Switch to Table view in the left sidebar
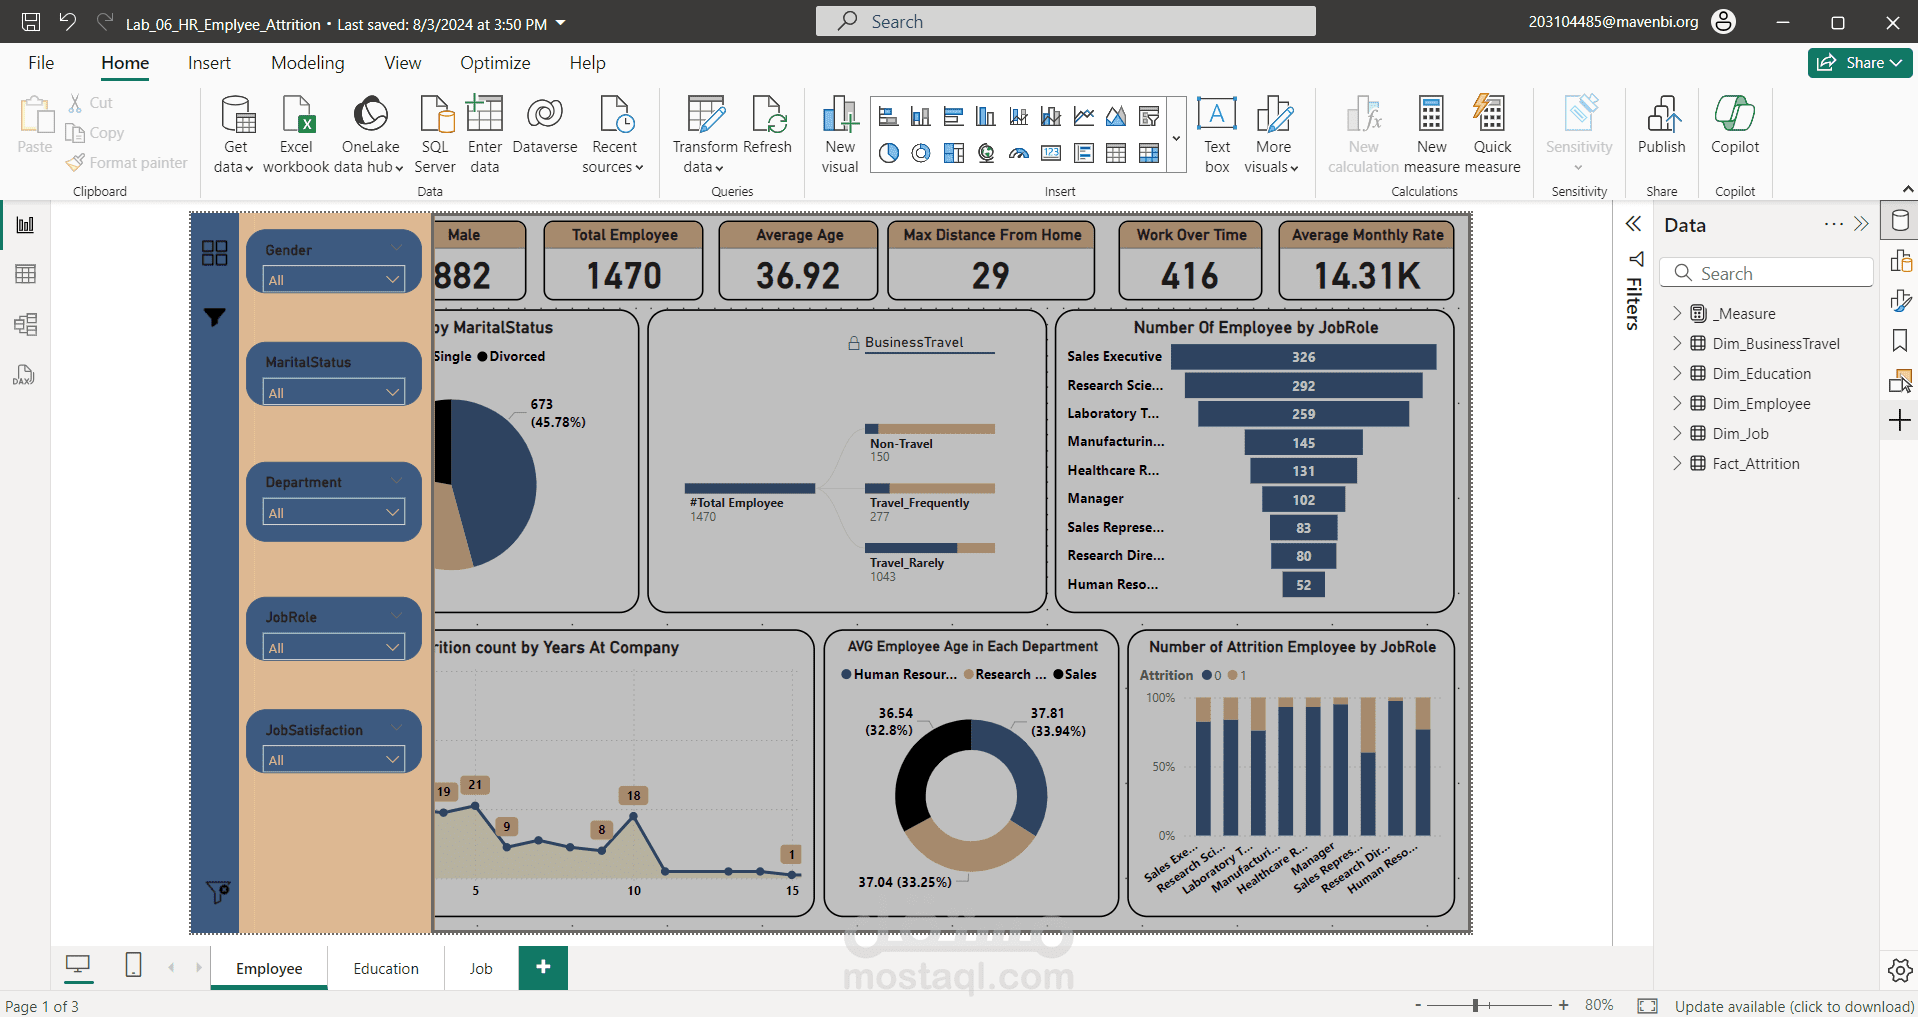The width and height of the screenshot is (1918, 1017). [x=25, y=274]
